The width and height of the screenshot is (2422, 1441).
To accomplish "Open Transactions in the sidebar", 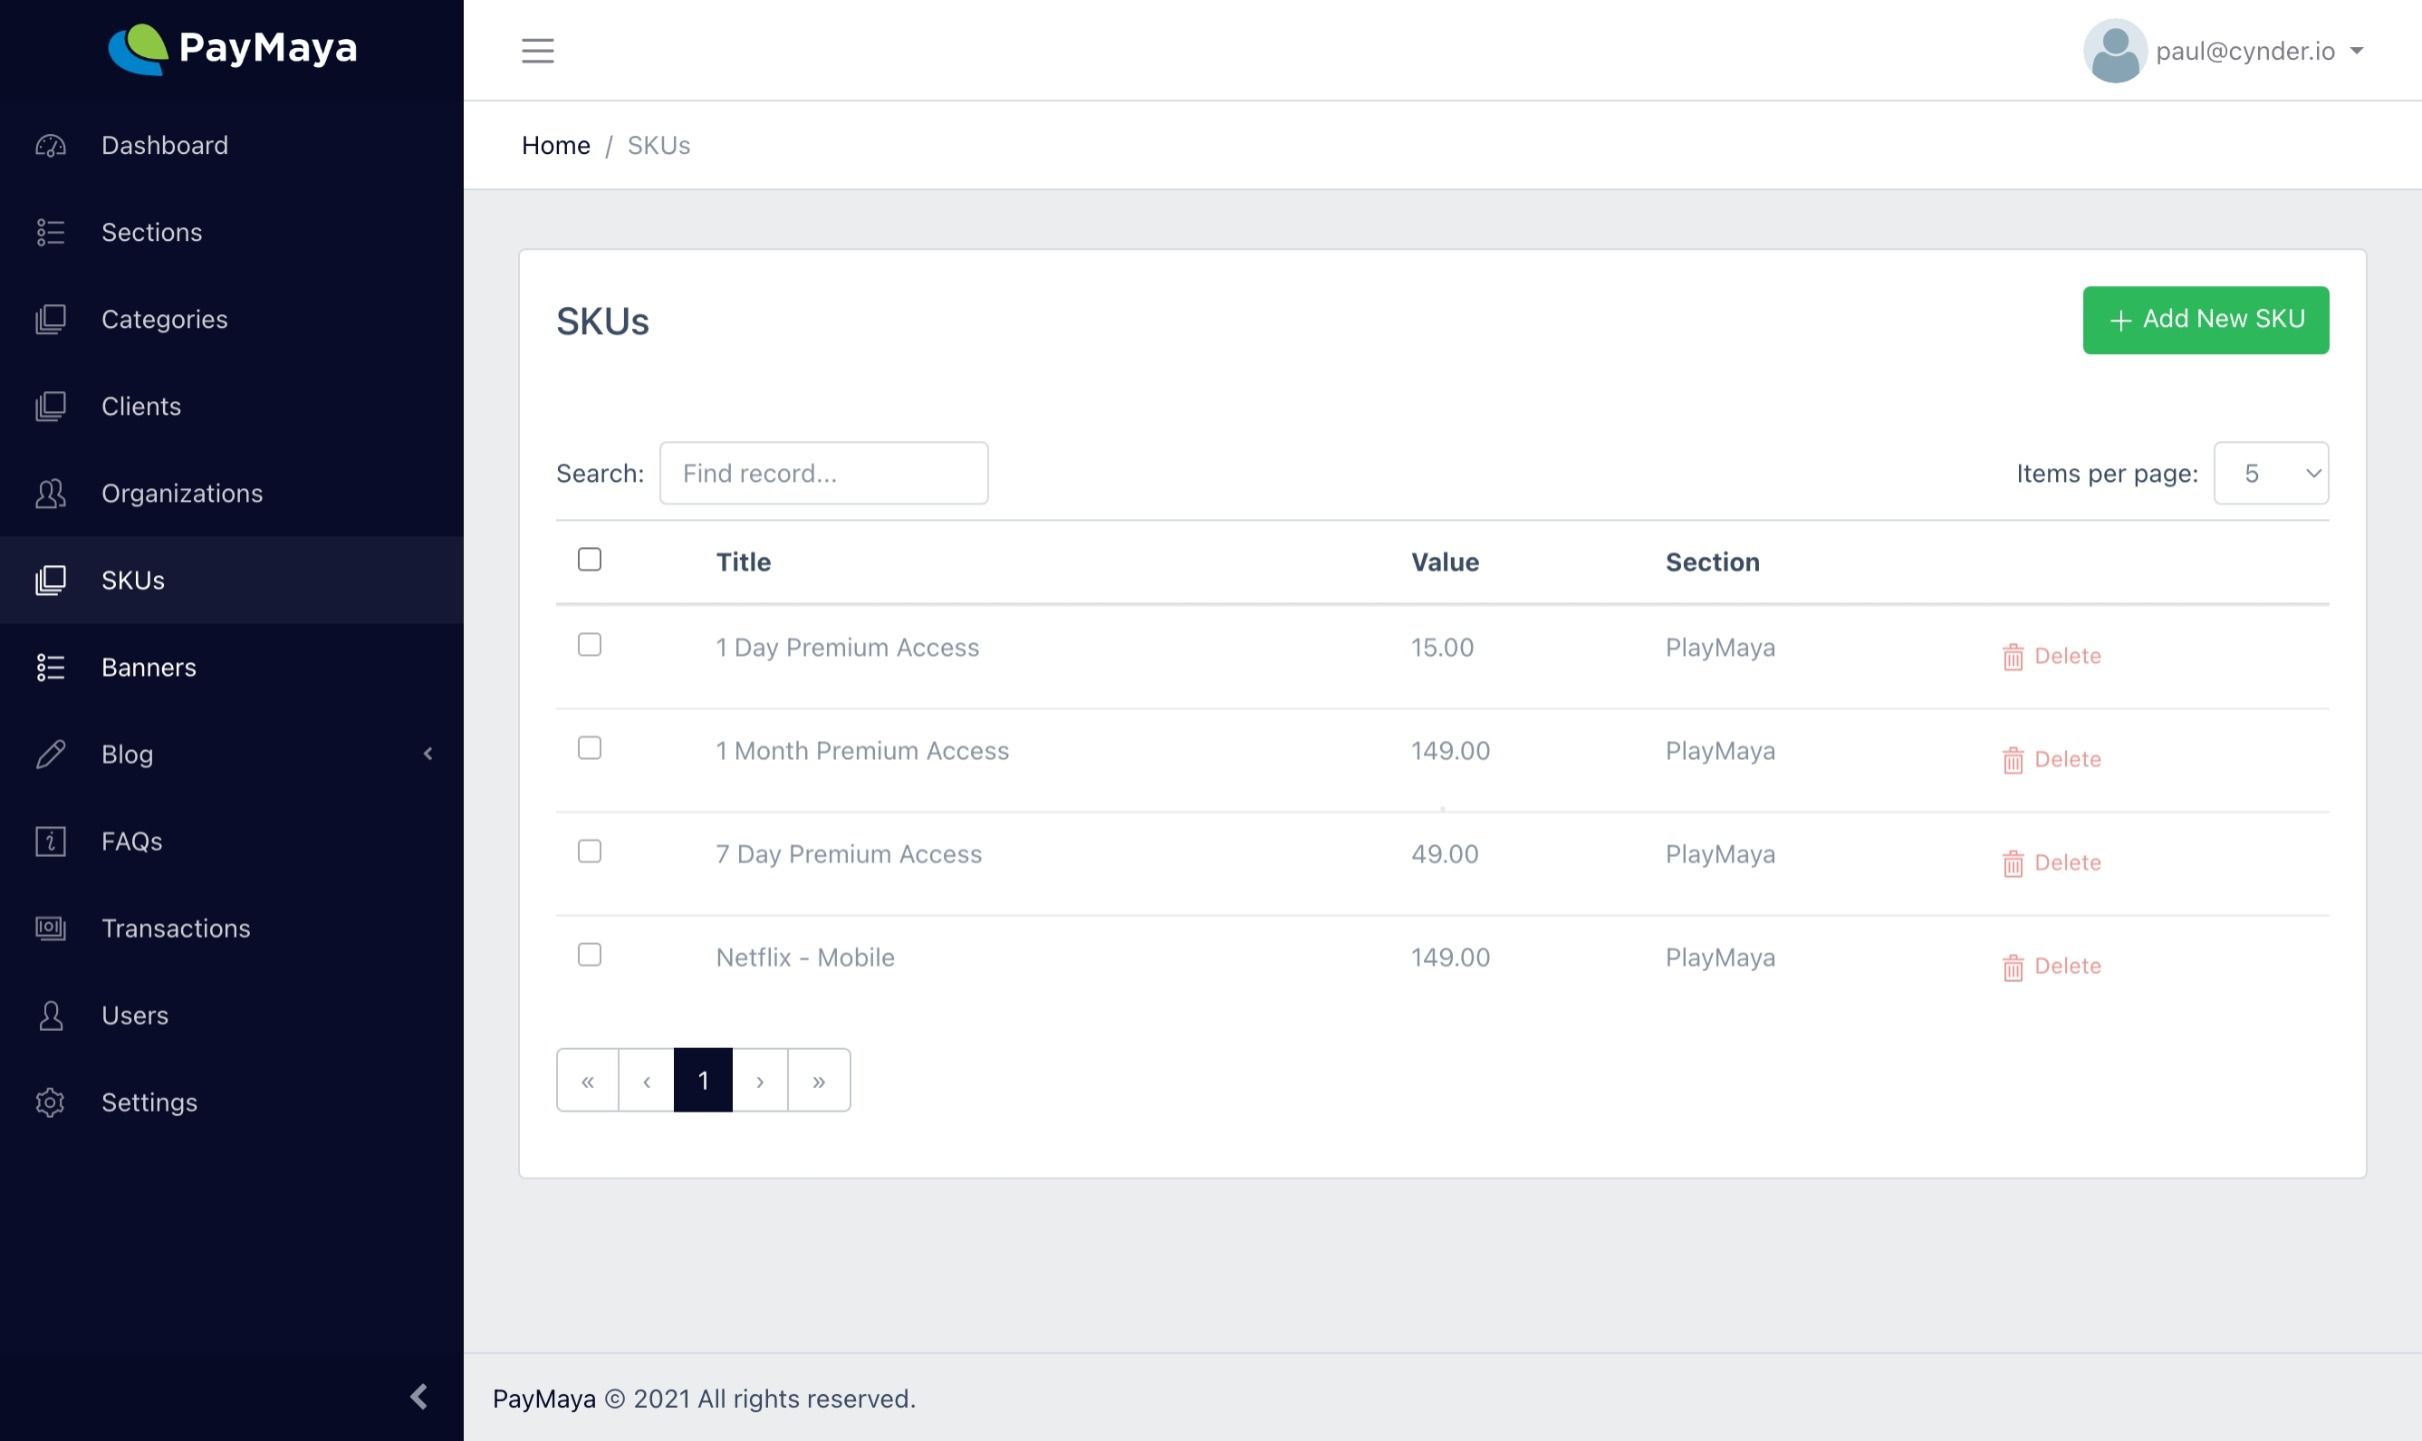I will [x=176, y=928].
